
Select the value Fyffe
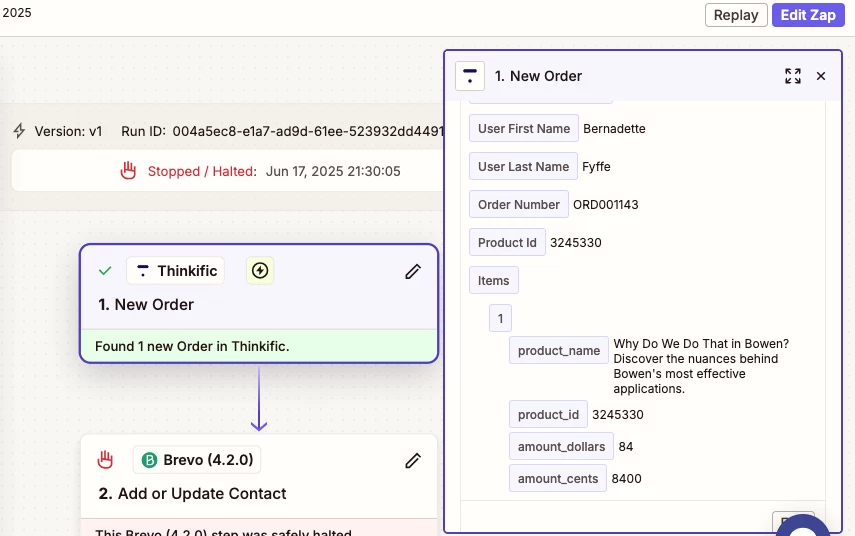click(596, 167)
